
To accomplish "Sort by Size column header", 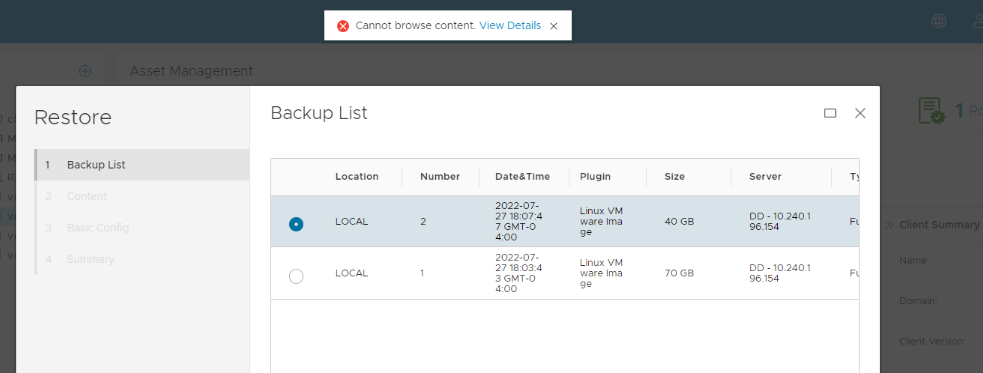I will (x=675, y=177).
